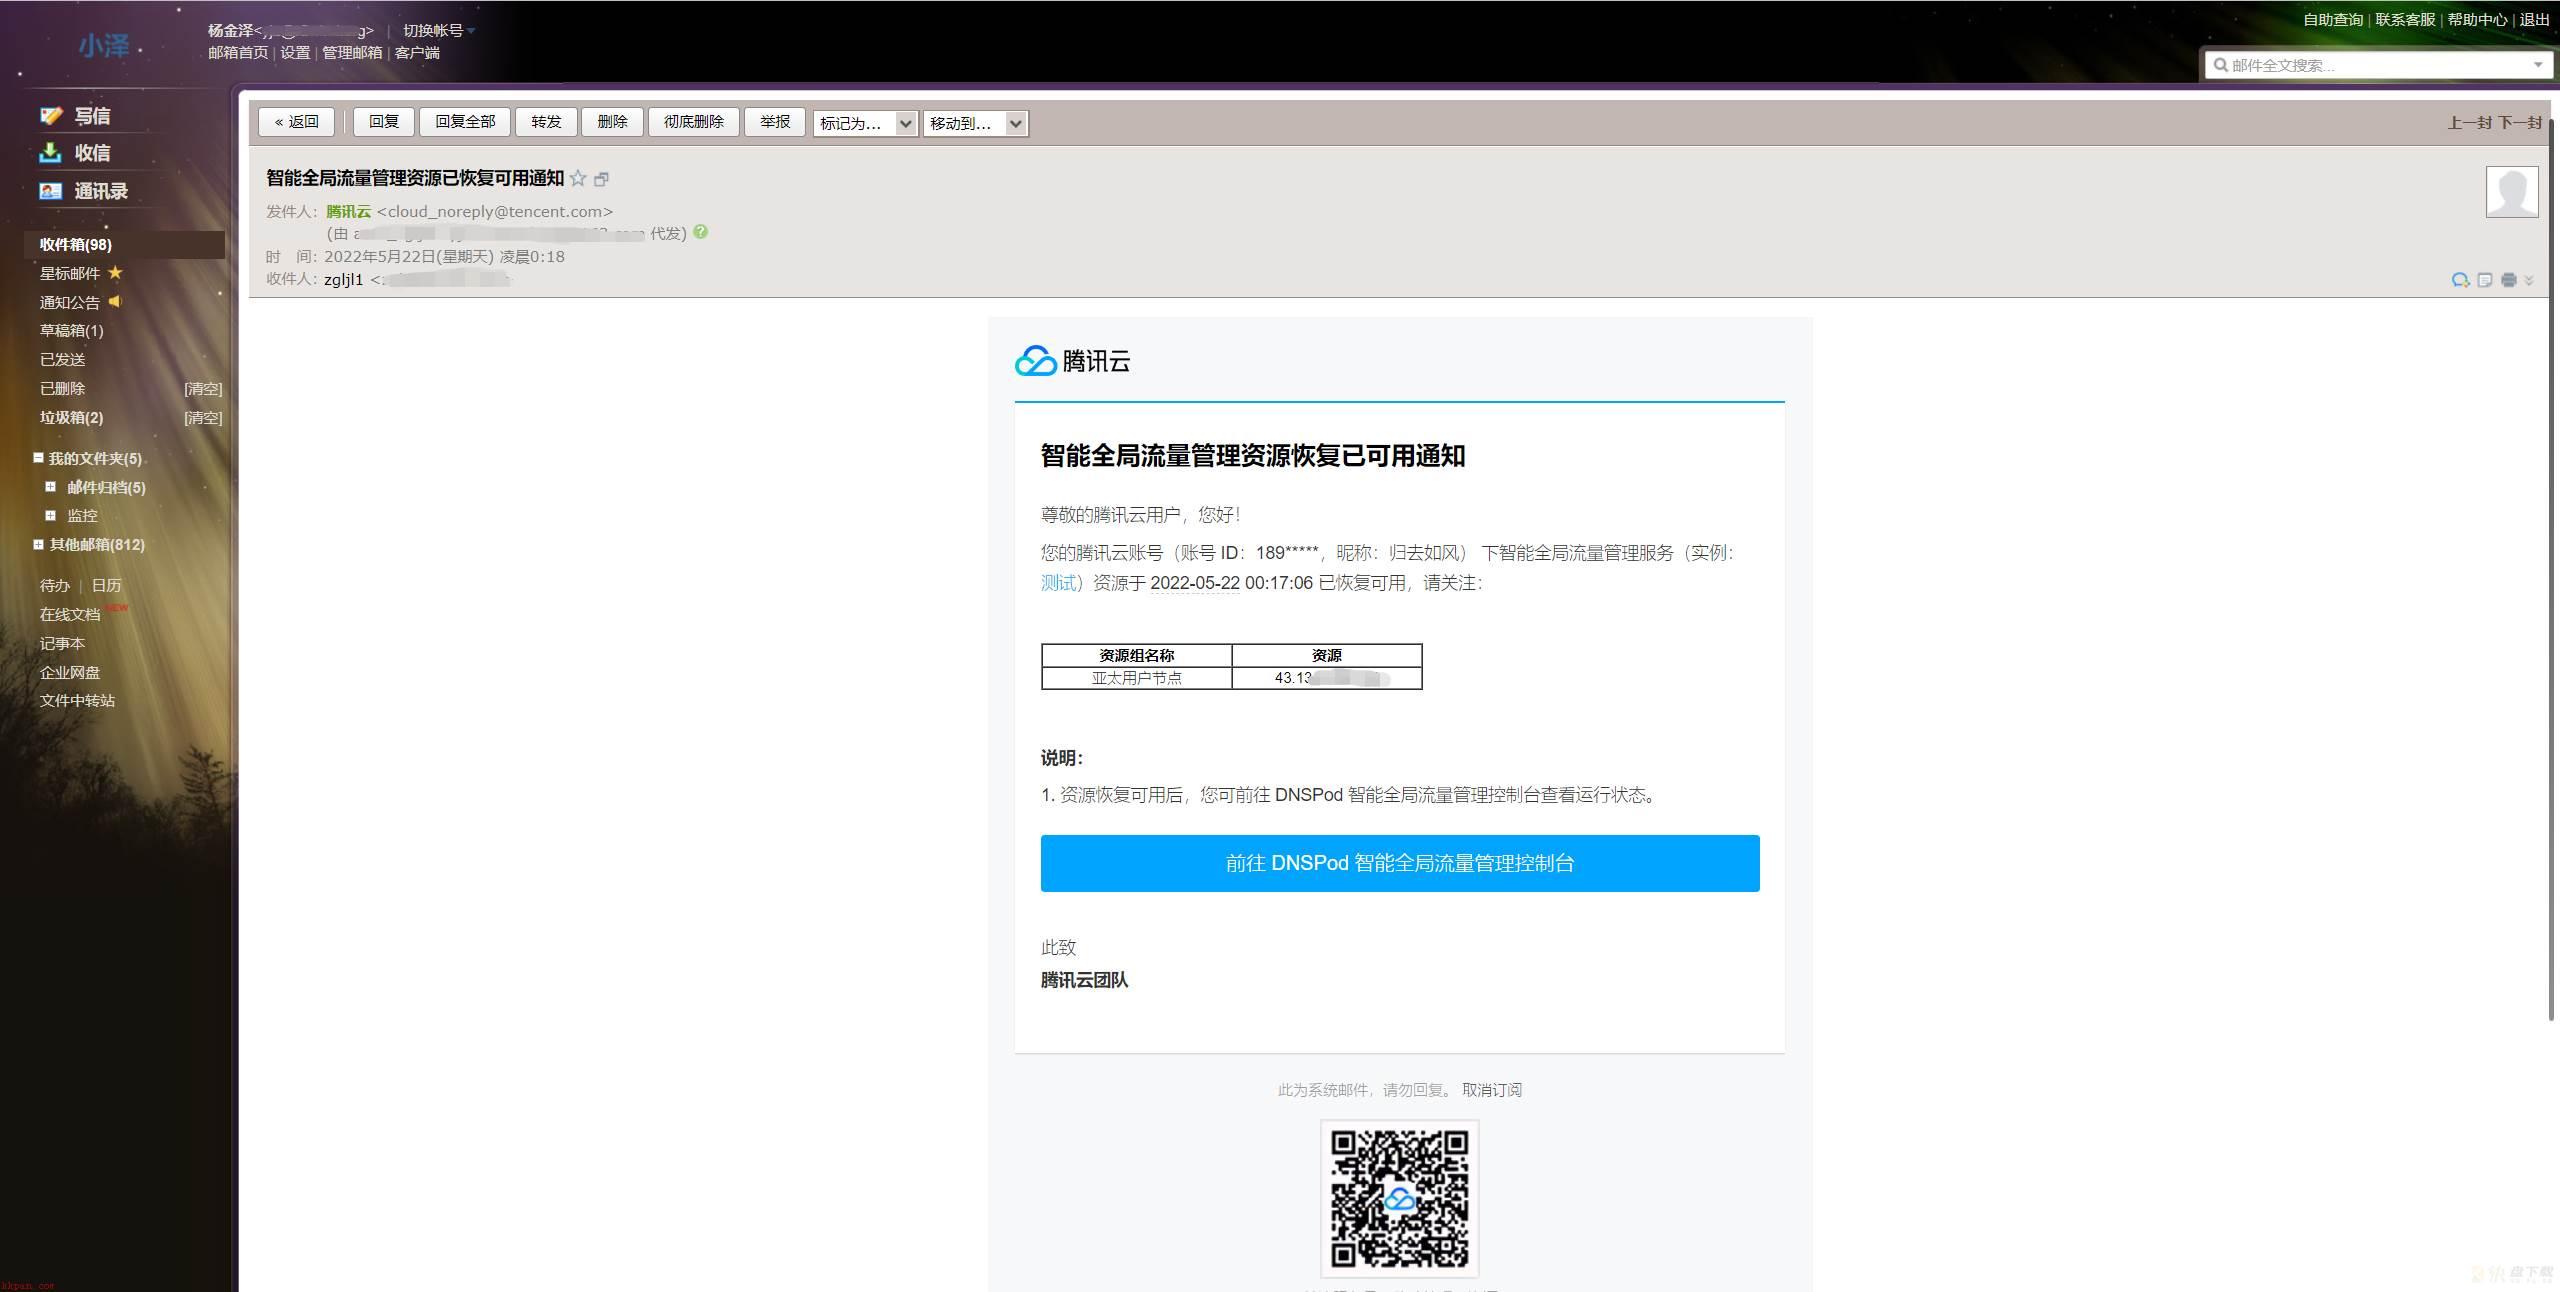
Task: Click 退出 logout link
Action: [2534, 20]
